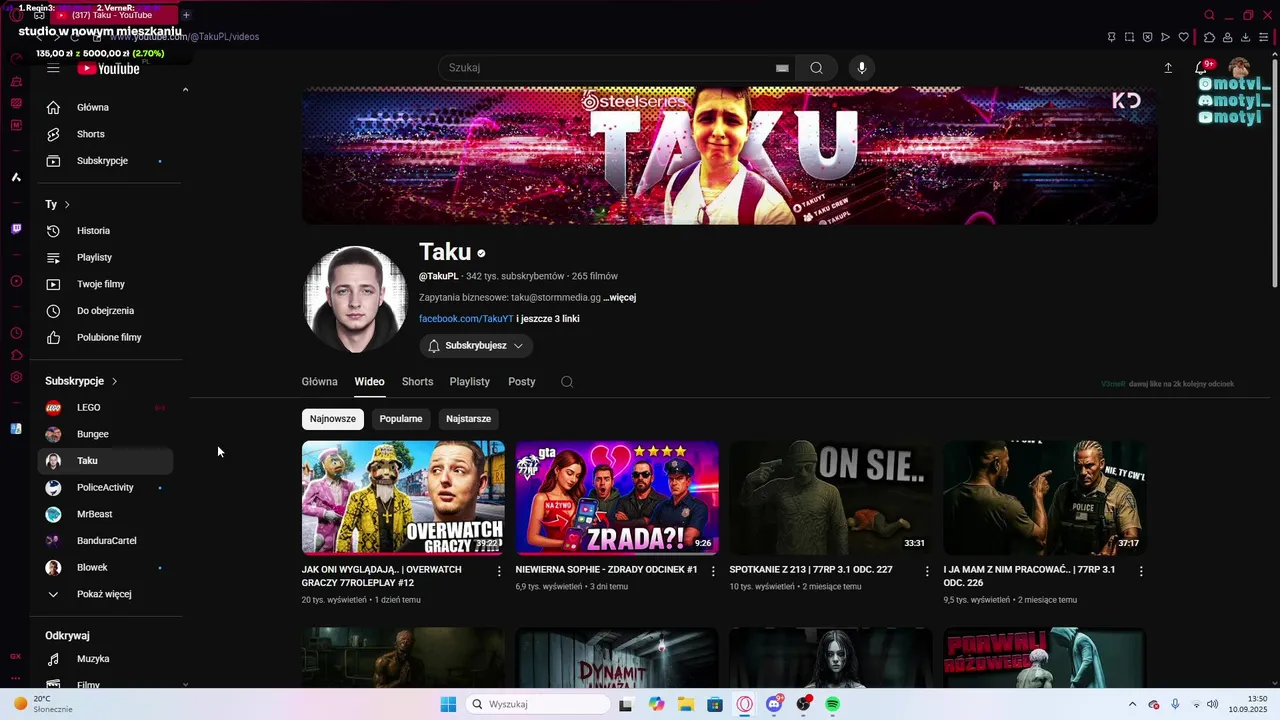The image size is (1280, 720).
Task: Open options menu for NIEWIERNA SOPHIE video
Action: pyautogui.click(x=713, y=571)
